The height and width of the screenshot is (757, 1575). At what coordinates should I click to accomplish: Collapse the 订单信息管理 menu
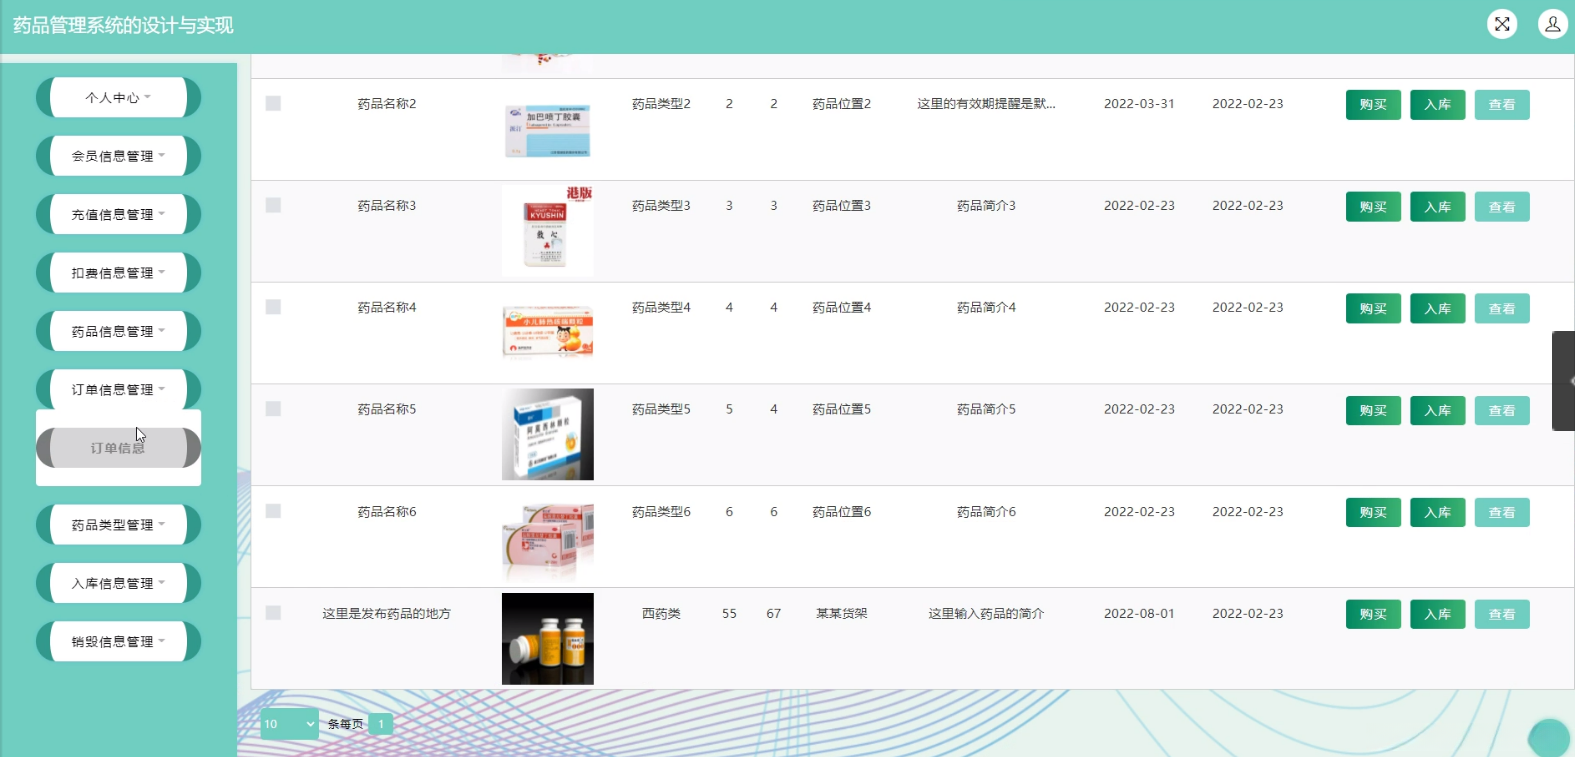click(118, 390)
